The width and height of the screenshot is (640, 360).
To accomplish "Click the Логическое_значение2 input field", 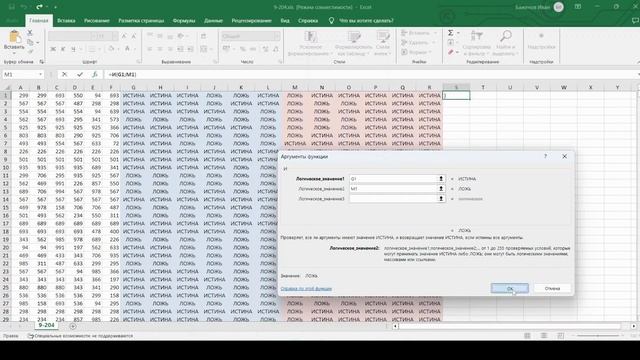I will coord(393,189).
